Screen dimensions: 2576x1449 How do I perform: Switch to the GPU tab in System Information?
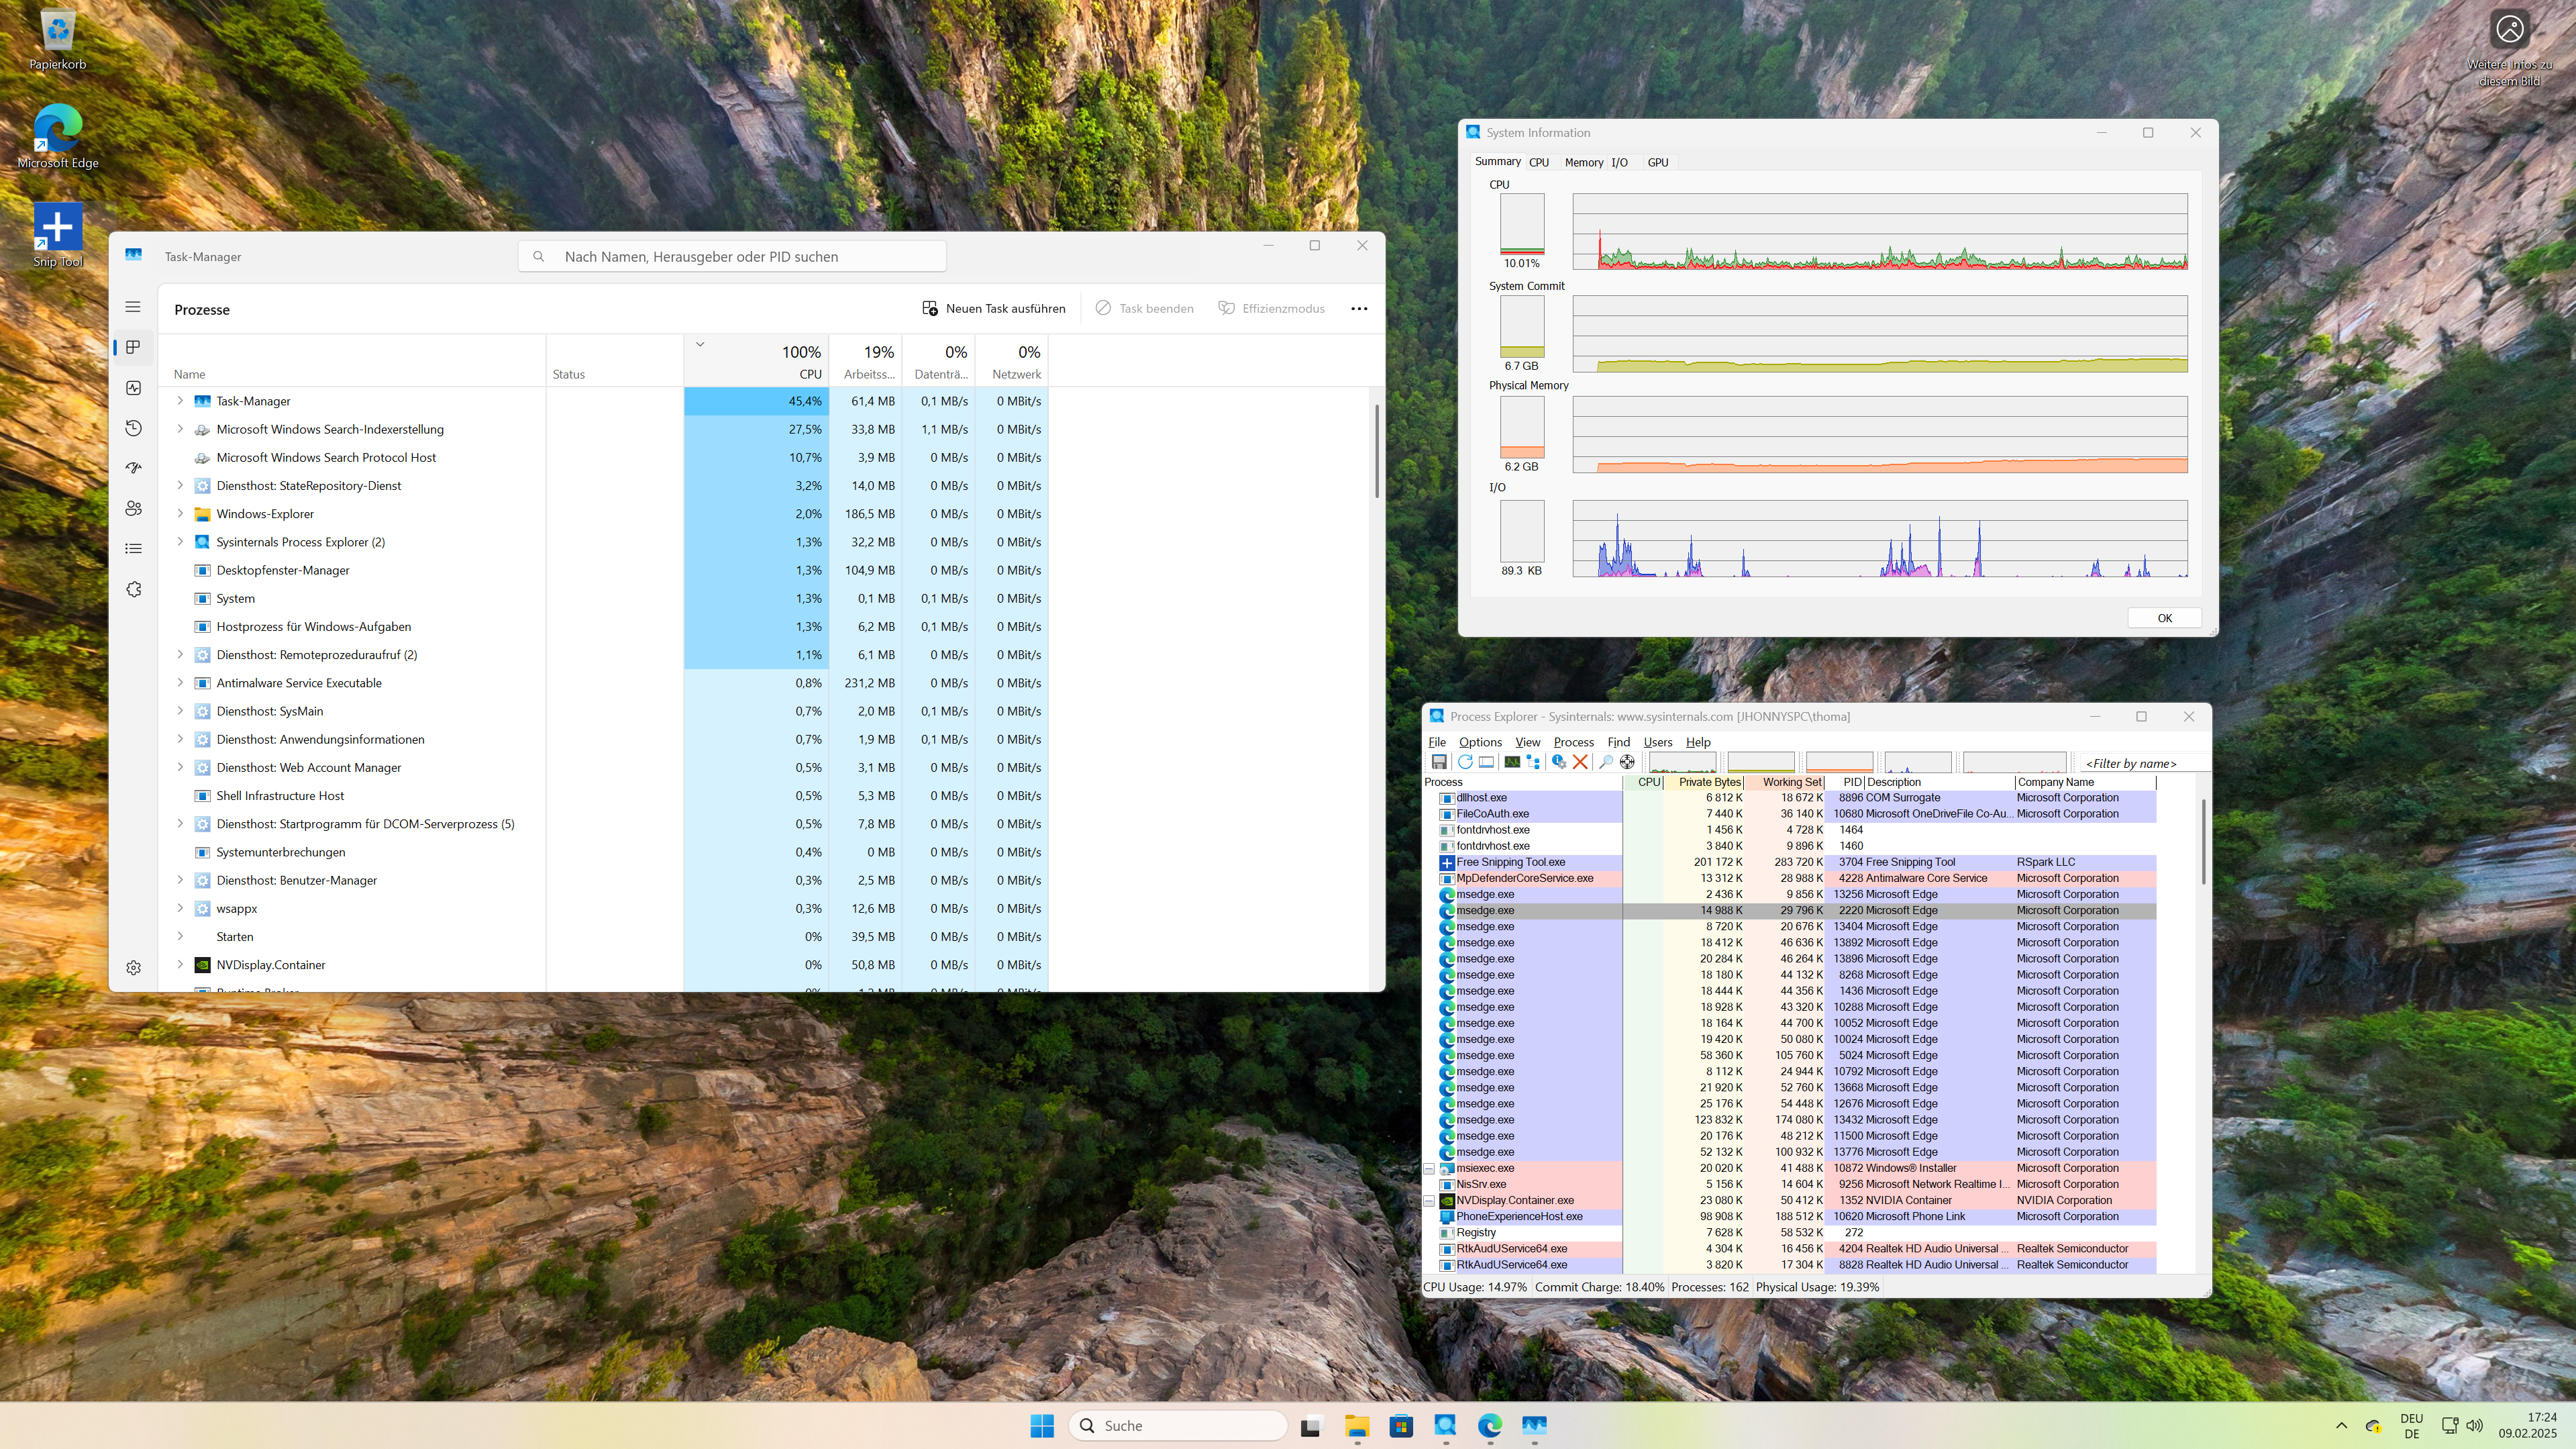point(1657,162)
